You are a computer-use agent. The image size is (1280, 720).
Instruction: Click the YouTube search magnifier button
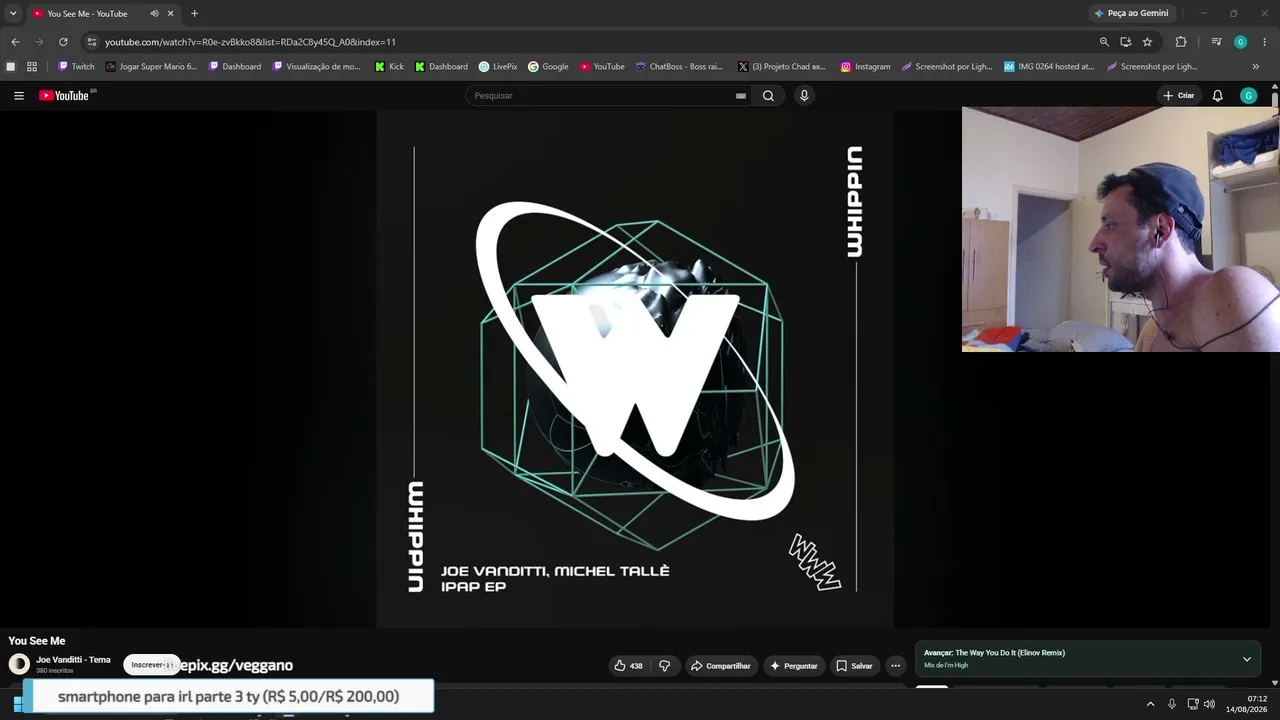[x=768, y=96]
